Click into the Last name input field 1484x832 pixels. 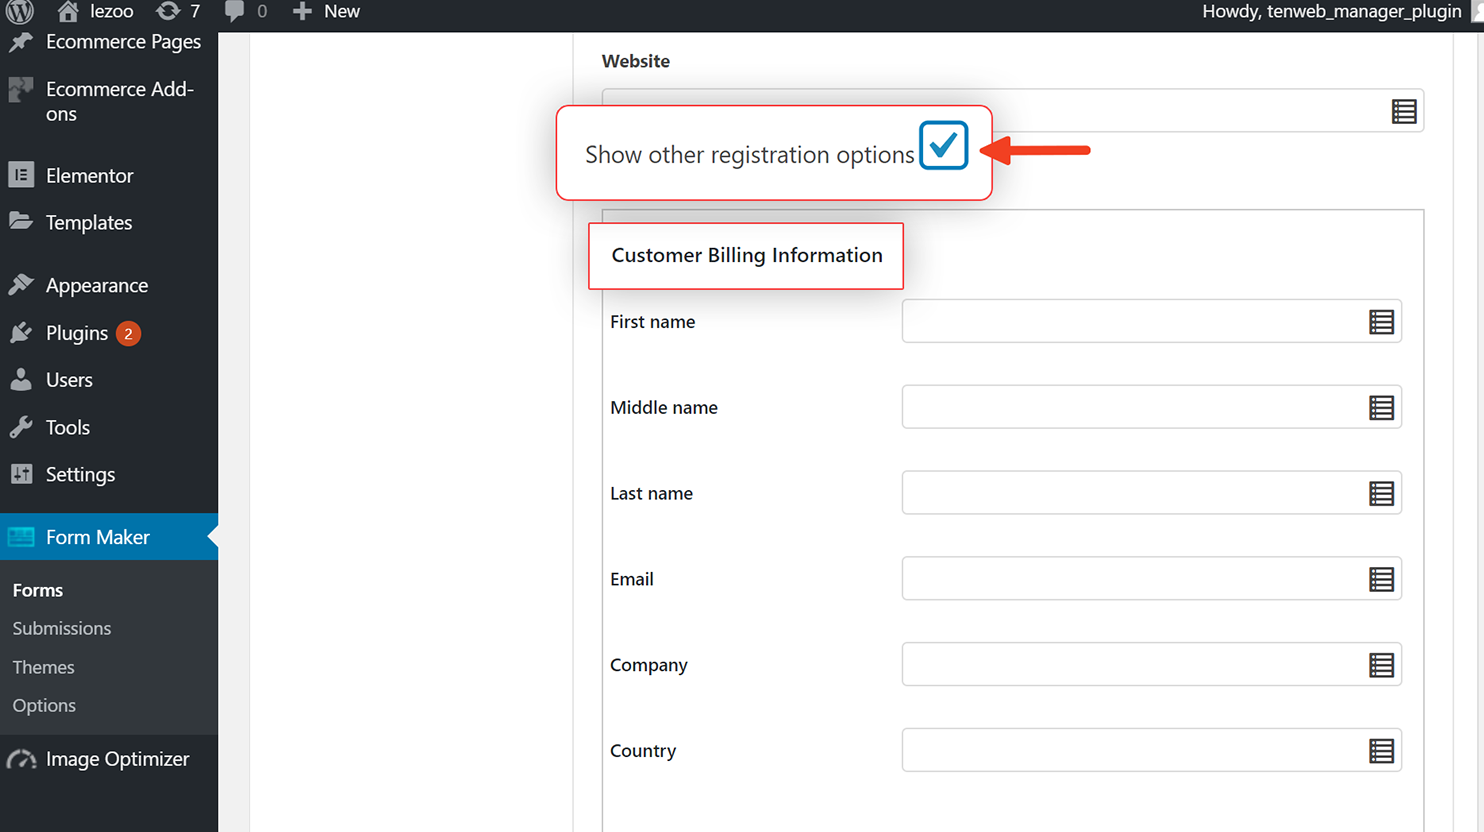click(1130, 493)
